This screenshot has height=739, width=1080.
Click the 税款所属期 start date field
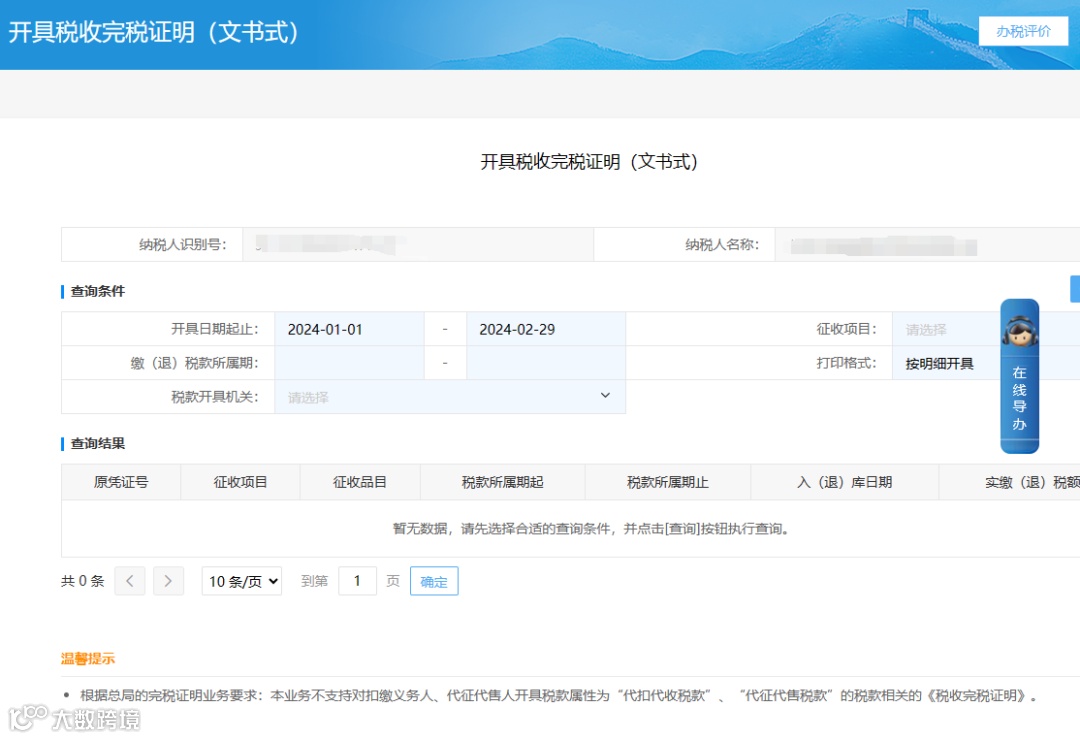point(349,363)
